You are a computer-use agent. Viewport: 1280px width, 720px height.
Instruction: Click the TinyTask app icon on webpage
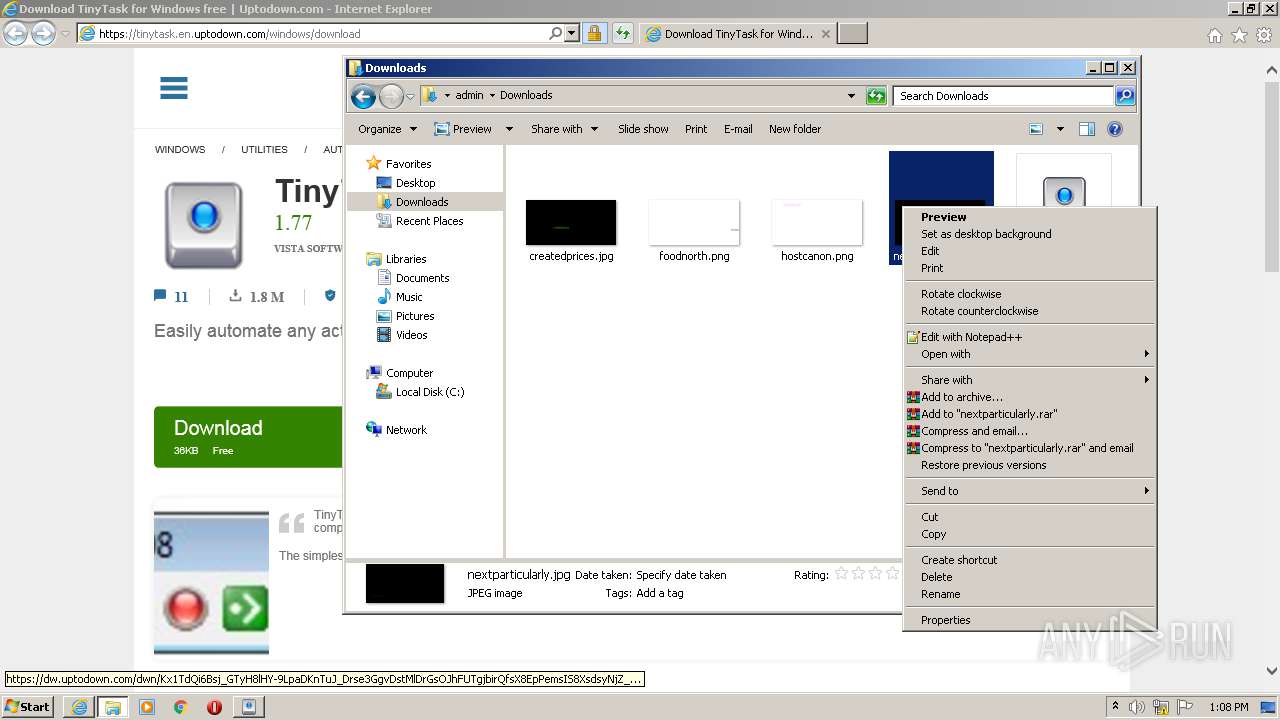point(204,225)
